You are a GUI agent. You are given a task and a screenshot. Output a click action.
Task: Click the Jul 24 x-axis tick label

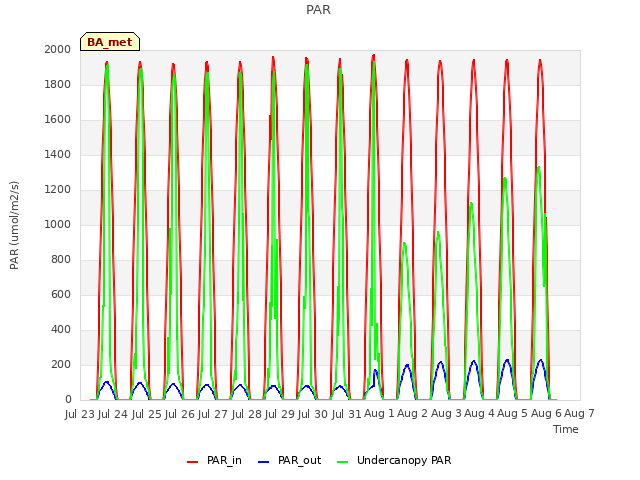[113, 414]
